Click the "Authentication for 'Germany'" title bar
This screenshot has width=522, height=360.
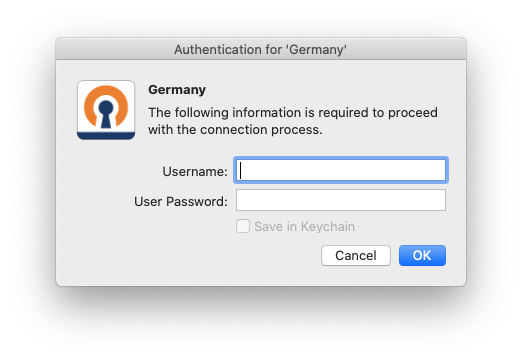261,49
